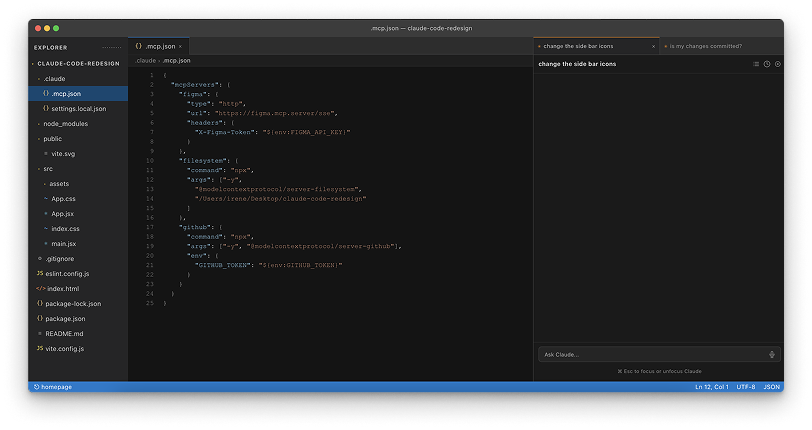Open vite.config.js in the explorer
This screenshot has height=430, width=812.
[78, 349]
